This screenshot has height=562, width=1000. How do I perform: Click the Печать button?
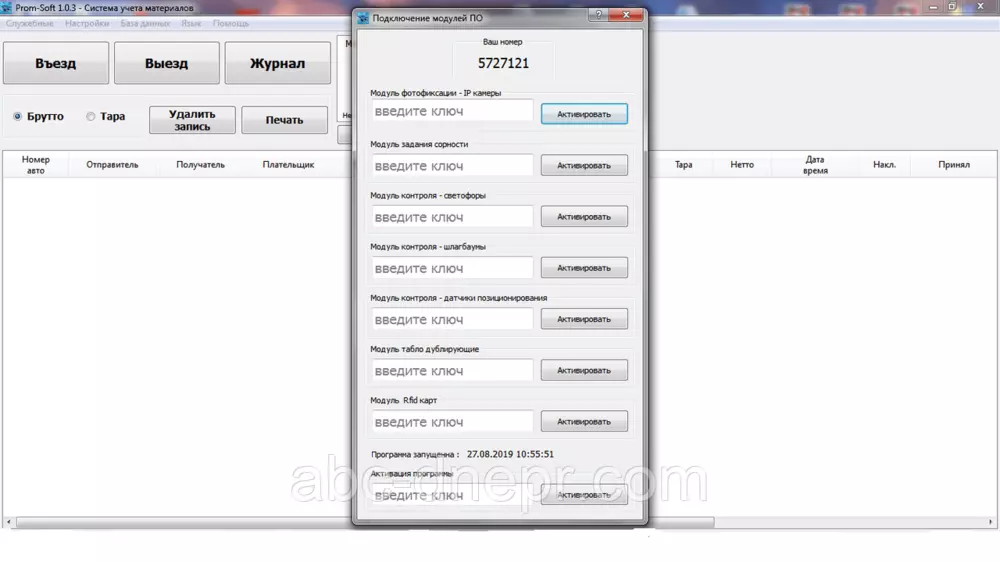click(284, 120)
